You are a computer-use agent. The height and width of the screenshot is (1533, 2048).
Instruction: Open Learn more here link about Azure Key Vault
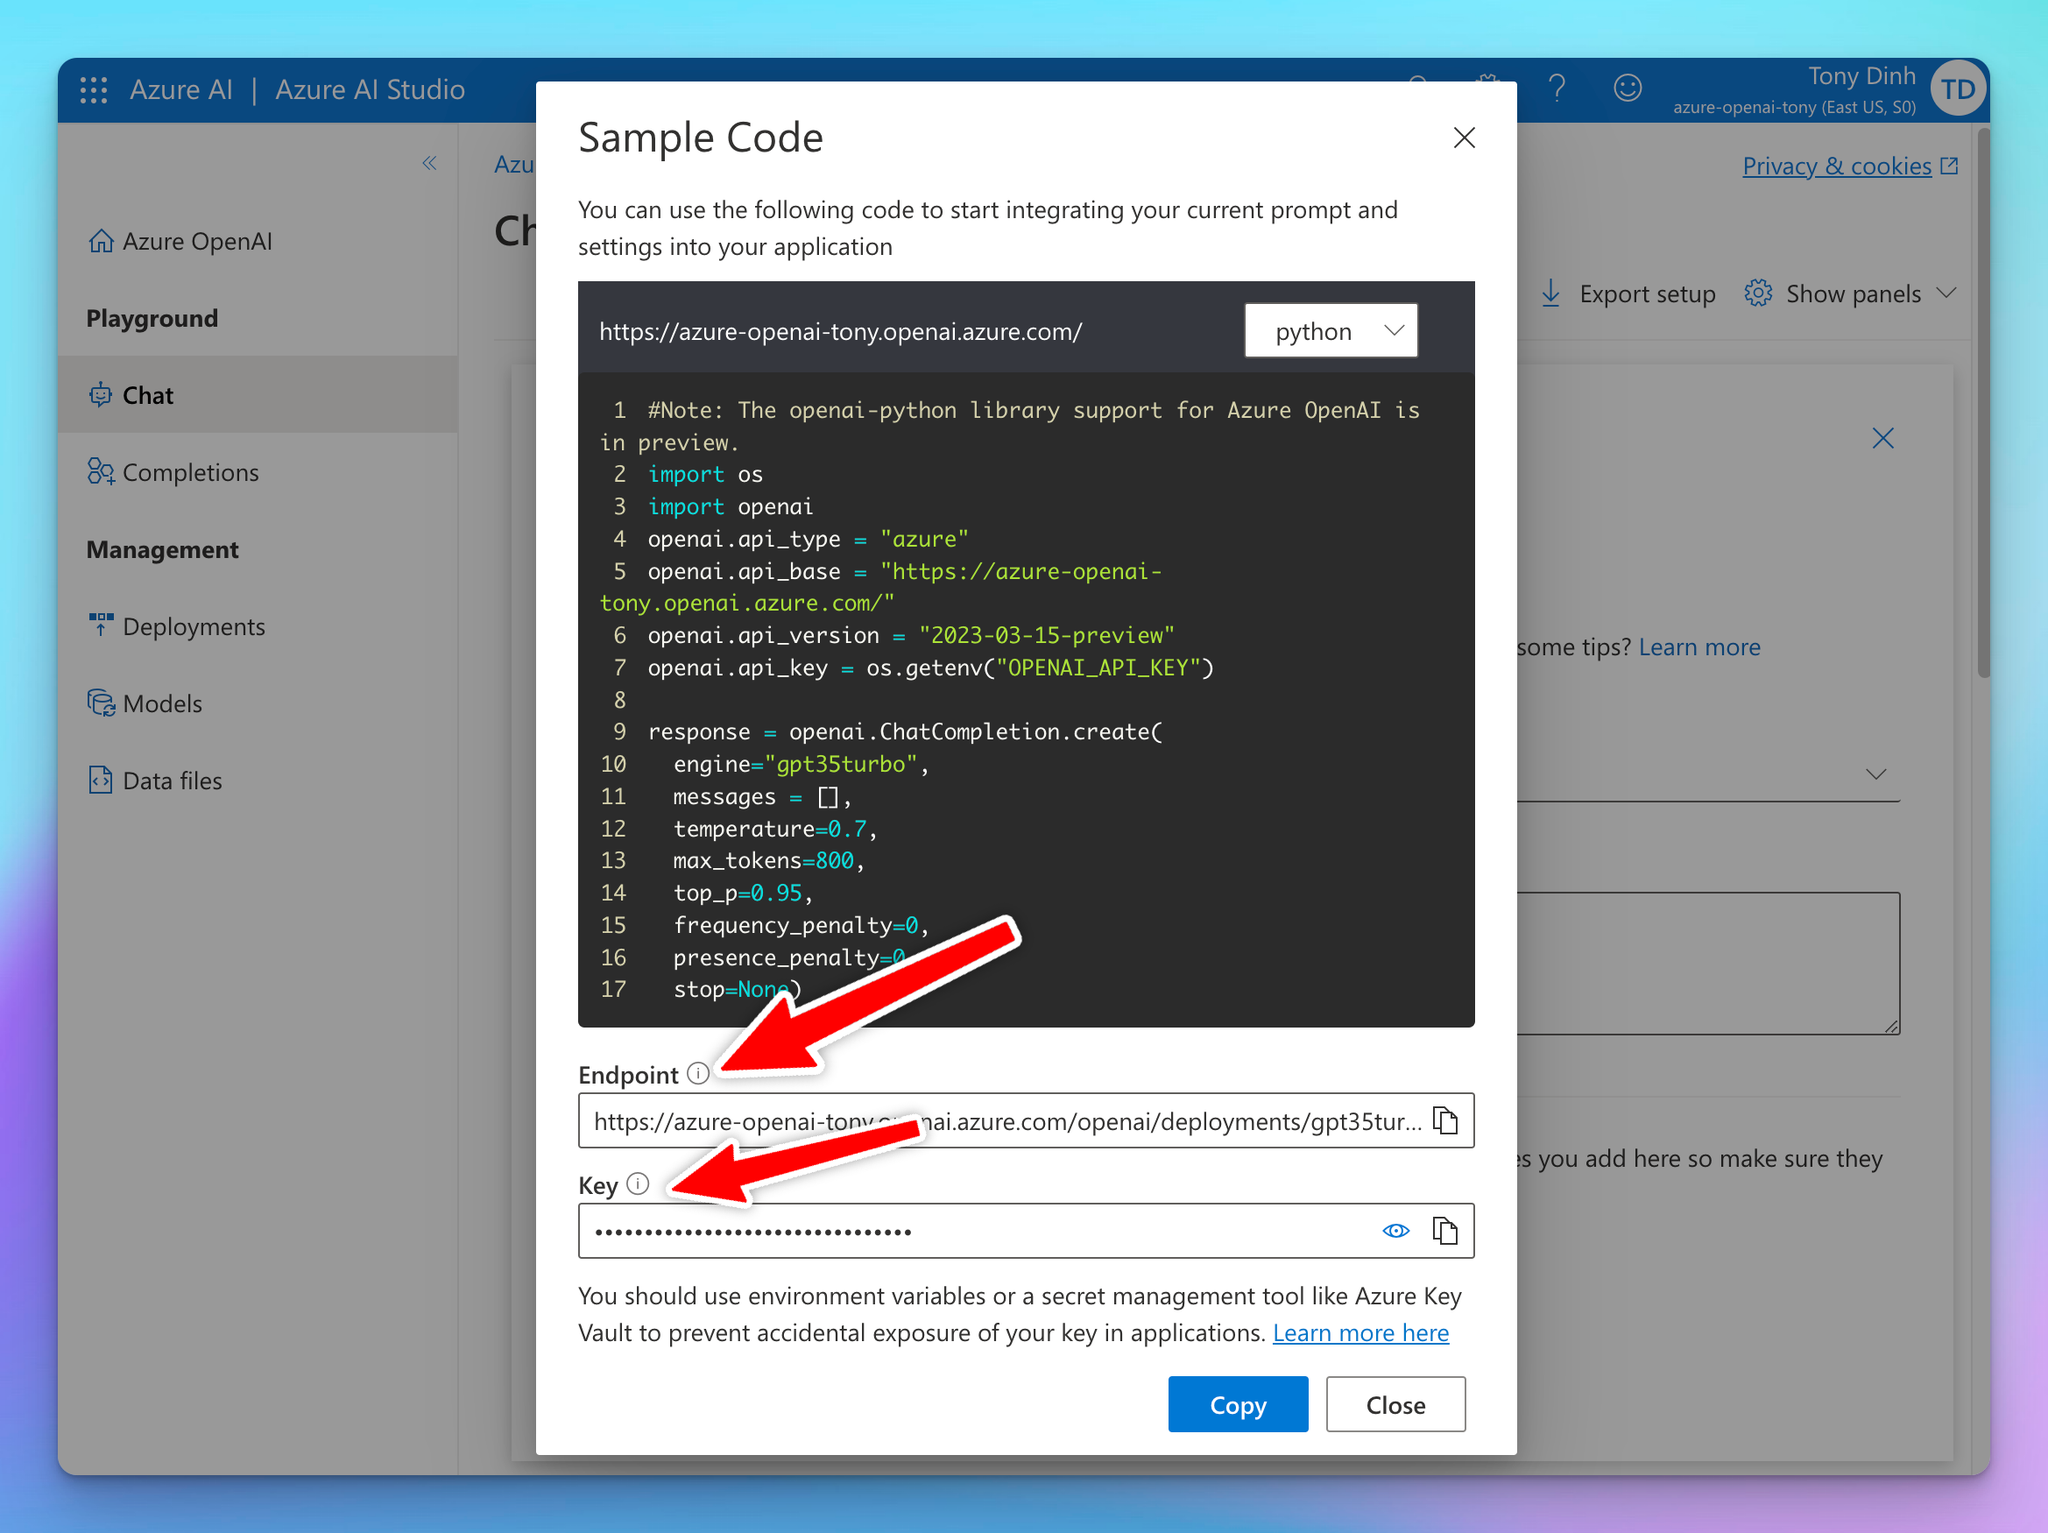(1361, 1332)
